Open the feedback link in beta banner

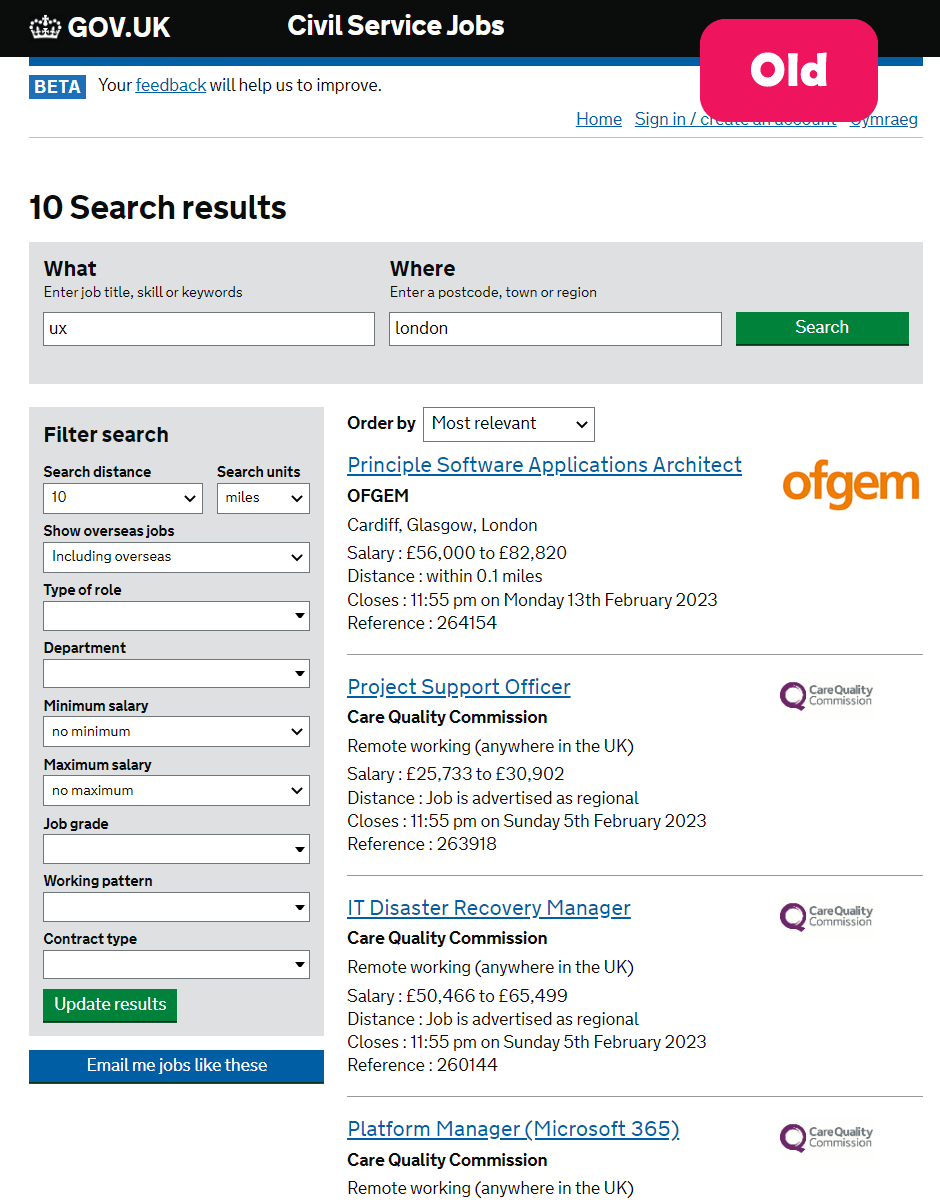[x=170, y=86]
